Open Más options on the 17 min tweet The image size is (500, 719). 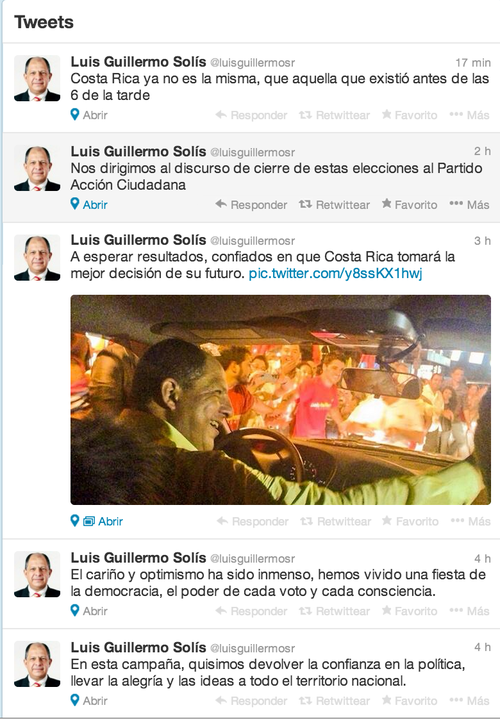[x=470, y=115]
